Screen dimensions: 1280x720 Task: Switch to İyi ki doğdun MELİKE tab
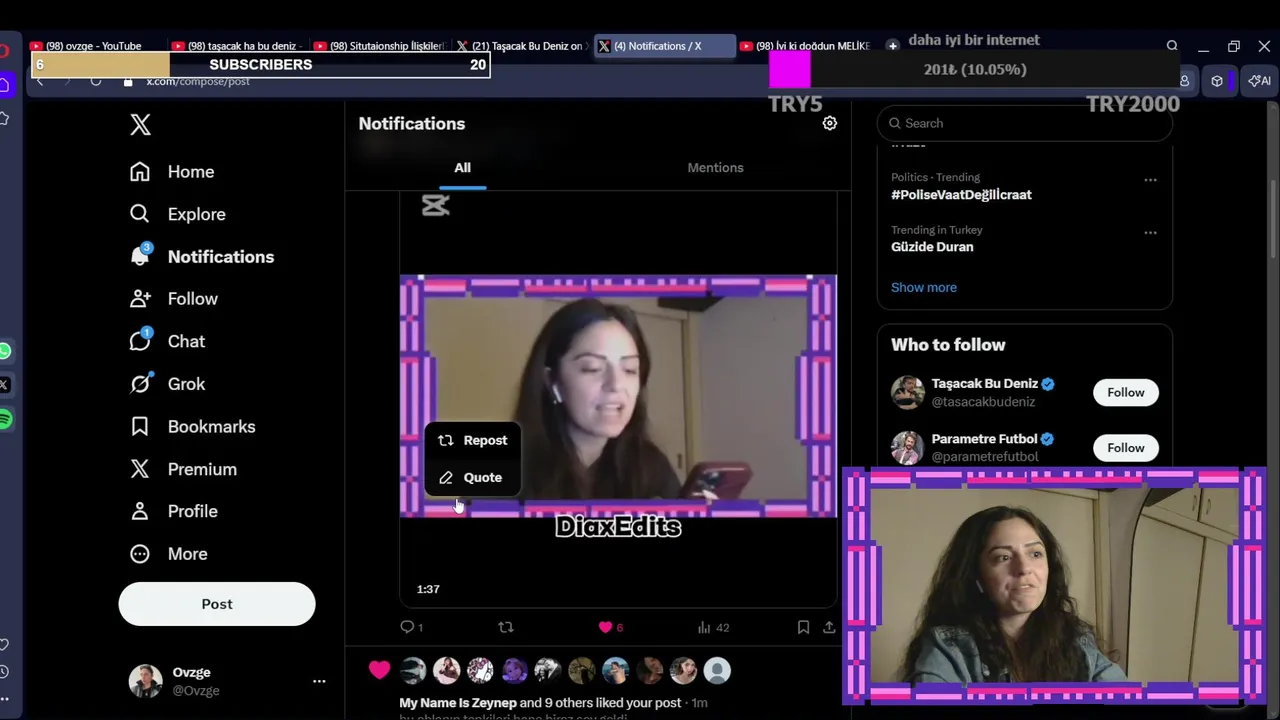point(805,46)
